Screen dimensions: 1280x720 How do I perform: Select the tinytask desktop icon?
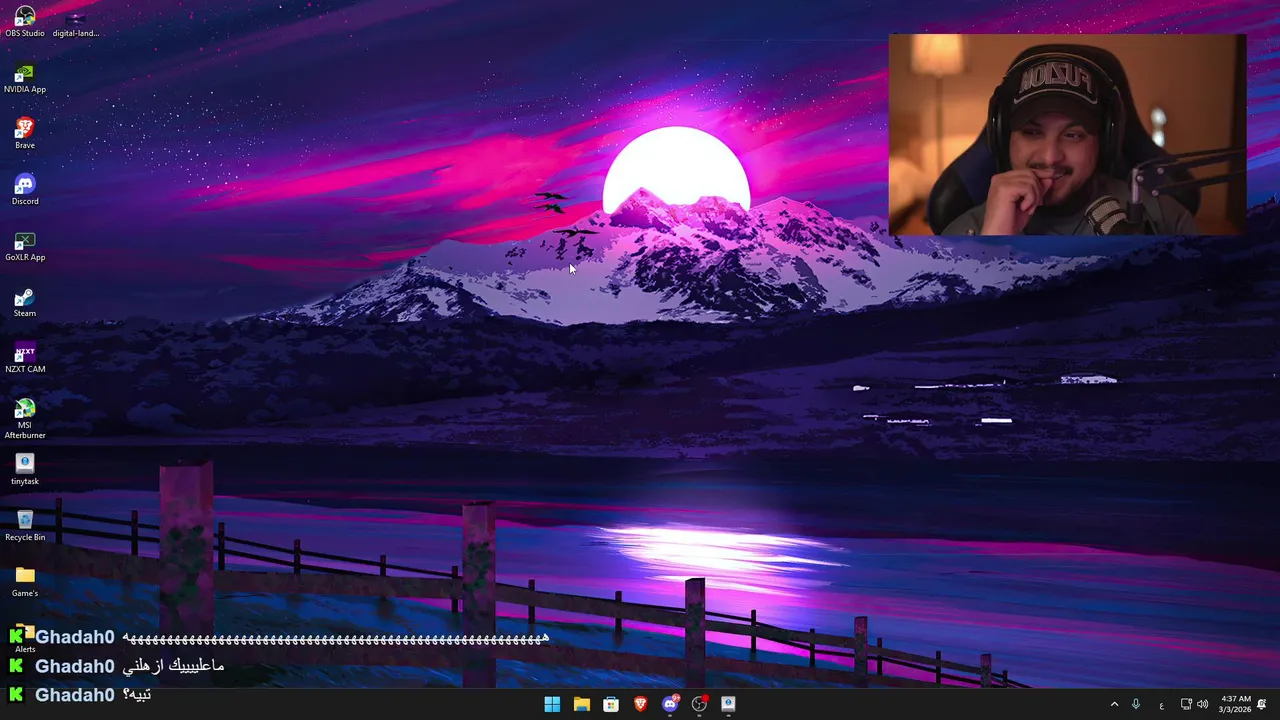[25, 470]
